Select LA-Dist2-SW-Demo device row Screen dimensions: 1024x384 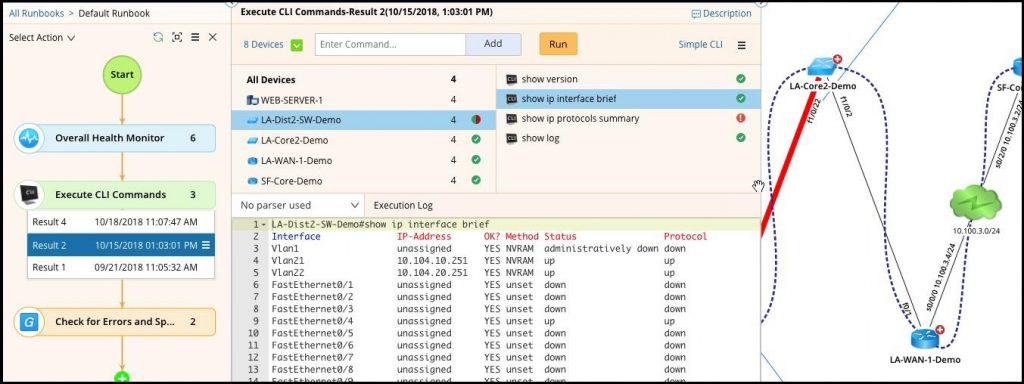(364, 120)
